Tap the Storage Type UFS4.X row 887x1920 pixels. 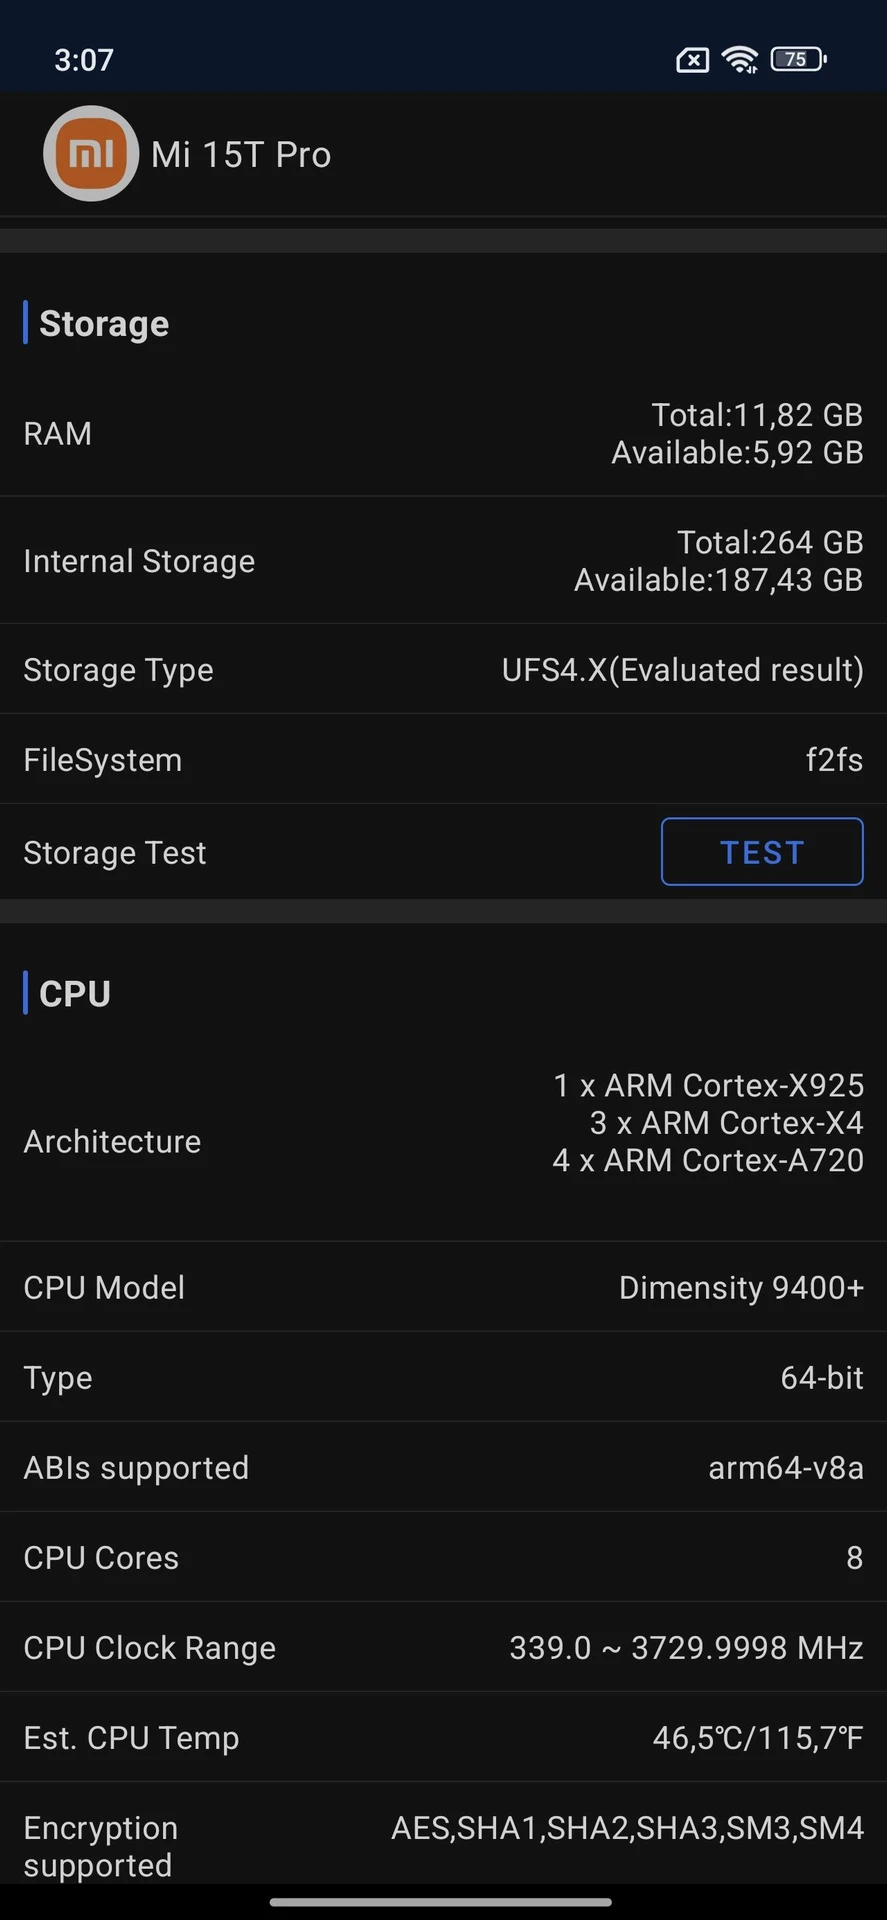point(443,670)
